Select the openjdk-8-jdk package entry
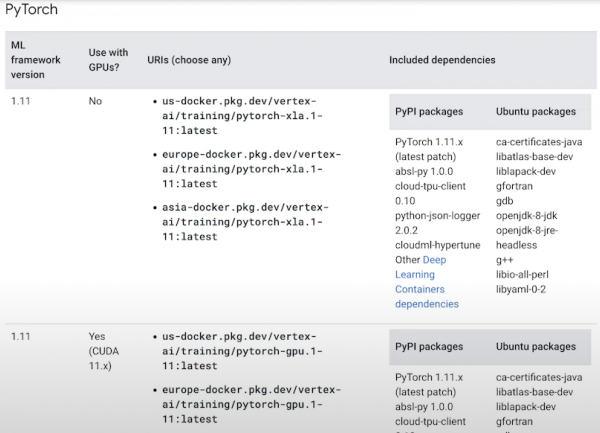This screenshot has width=600, height=433. pos(527,216)
